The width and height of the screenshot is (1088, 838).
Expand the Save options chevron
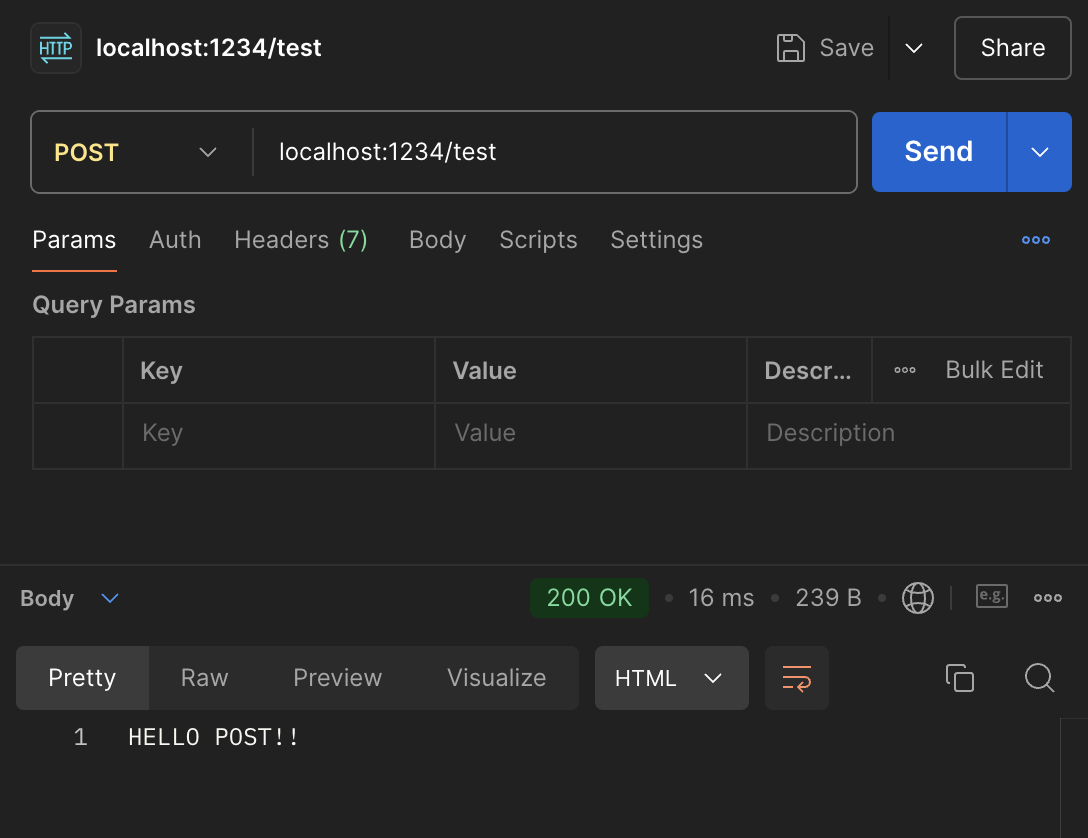pos(913,48)
